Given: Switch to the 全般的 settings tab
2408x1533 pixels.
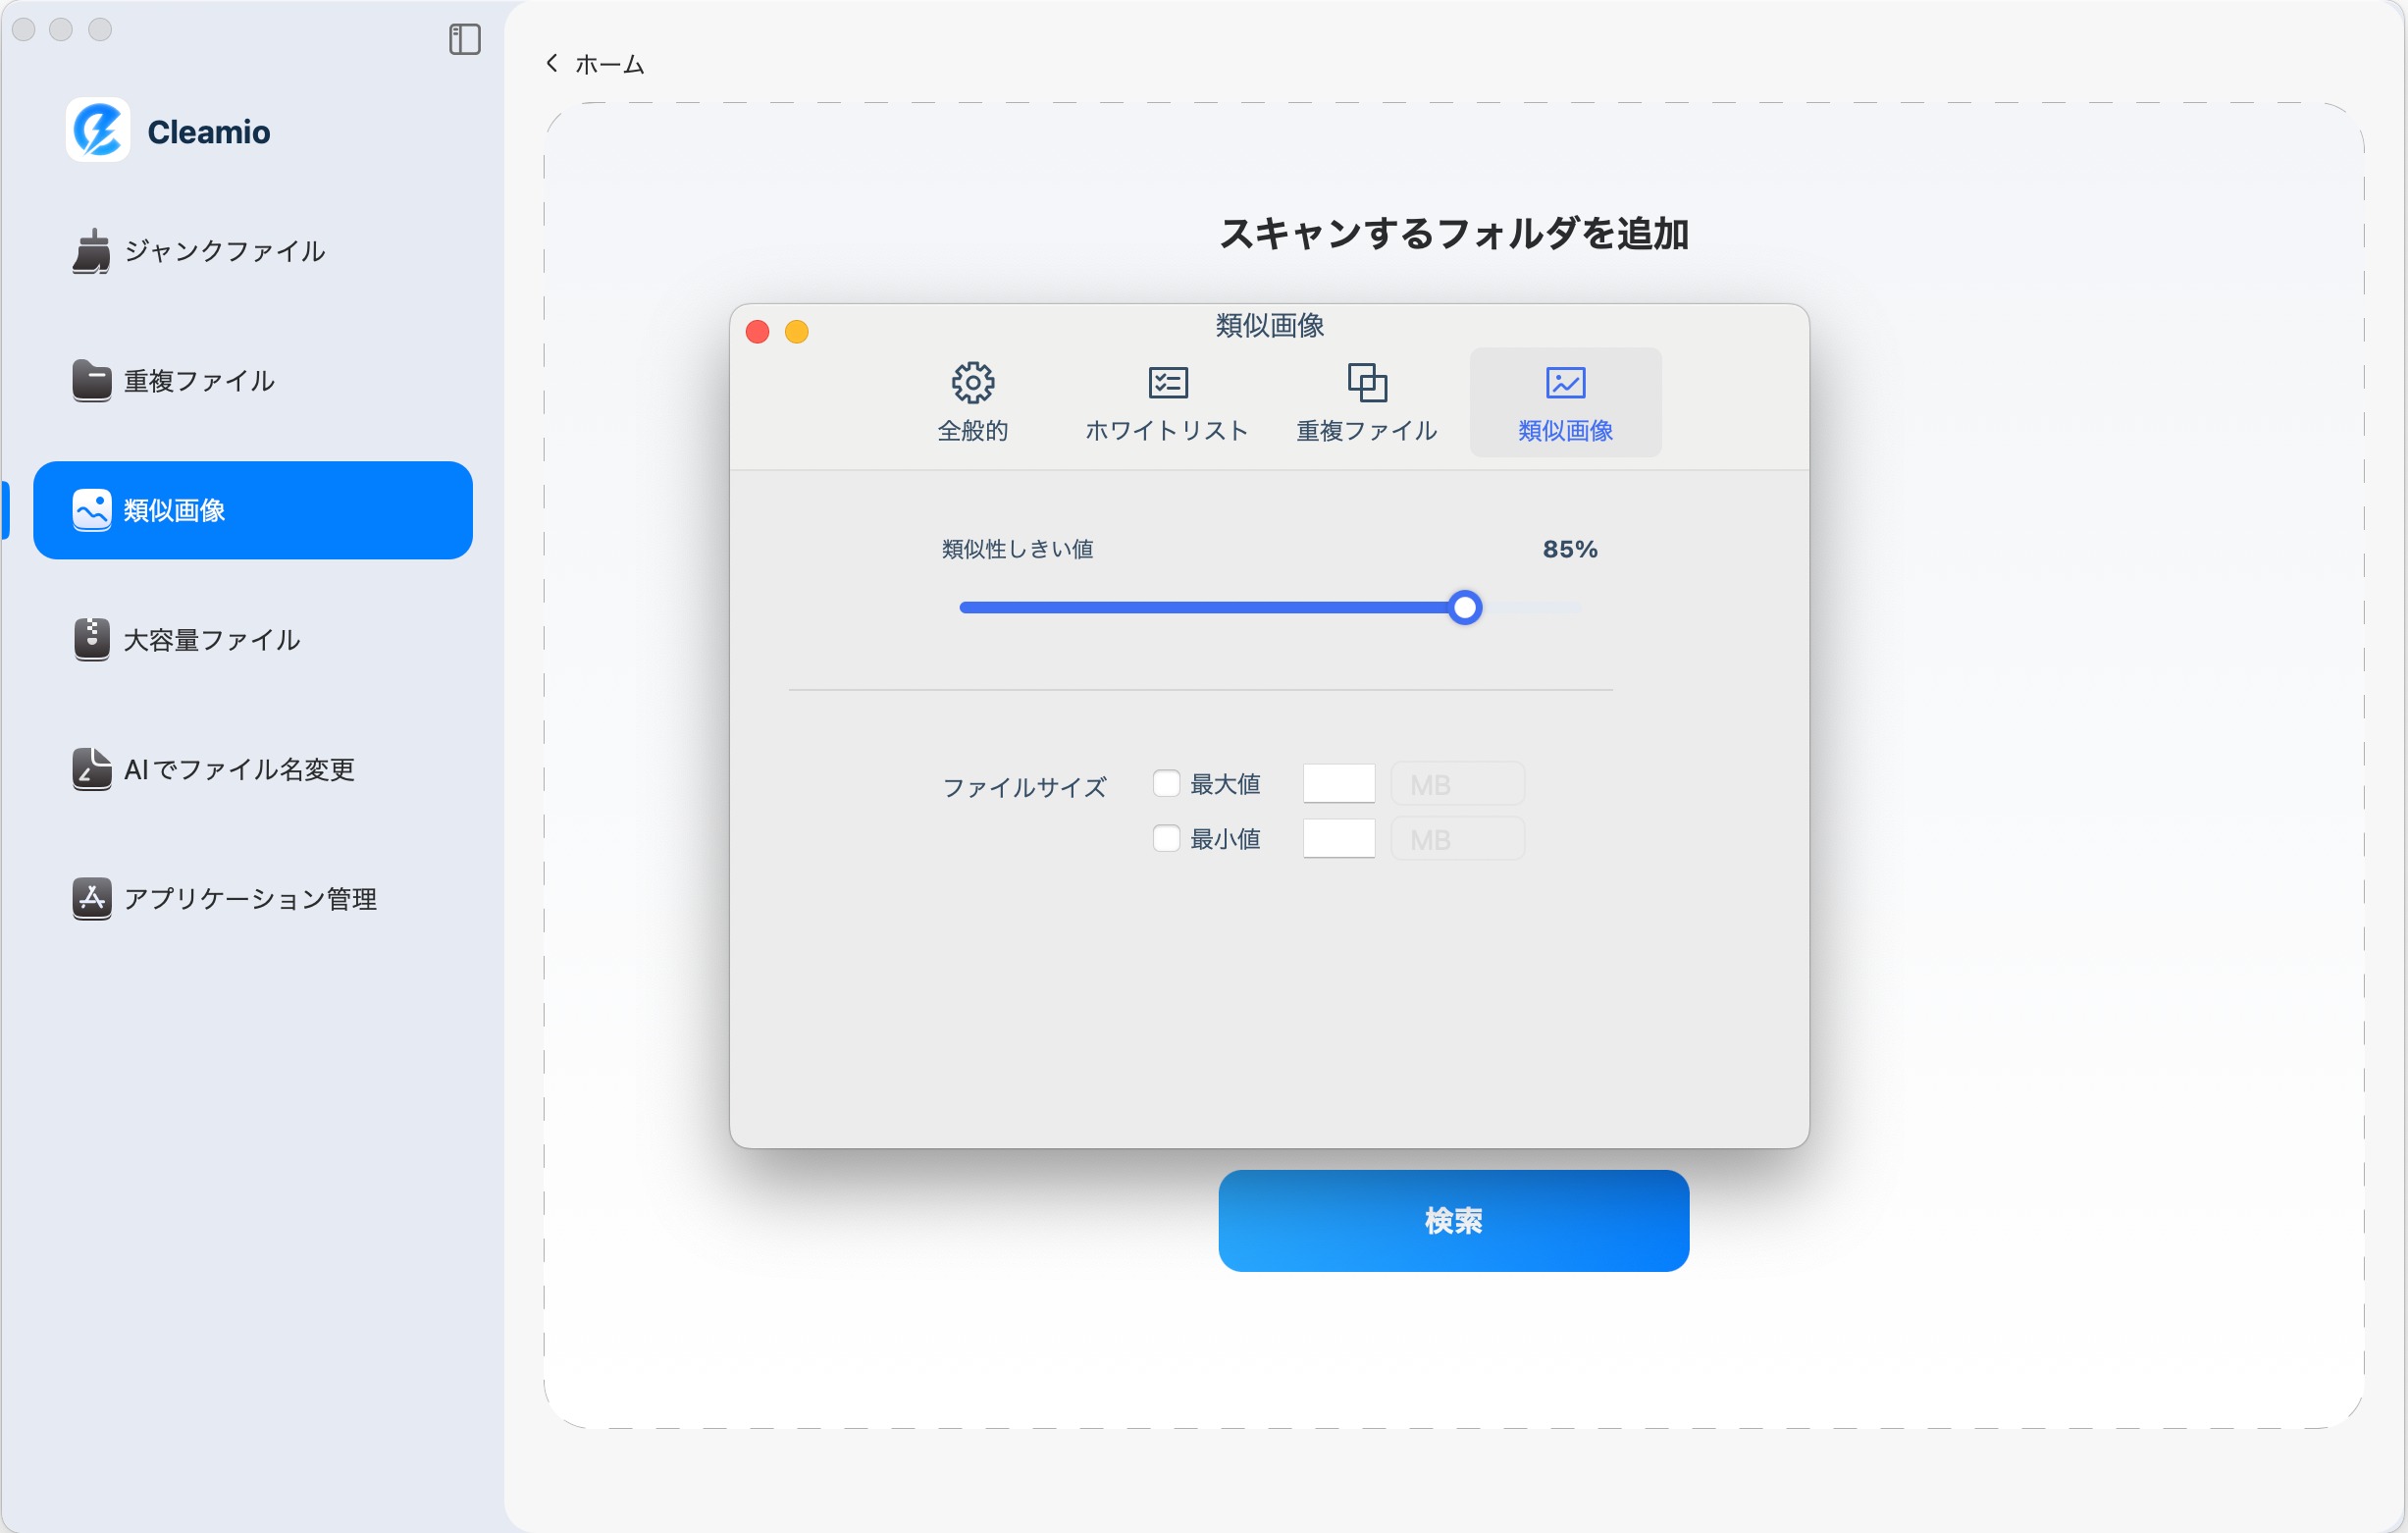Looking at the screenshot, I should [x=972, y=402].
